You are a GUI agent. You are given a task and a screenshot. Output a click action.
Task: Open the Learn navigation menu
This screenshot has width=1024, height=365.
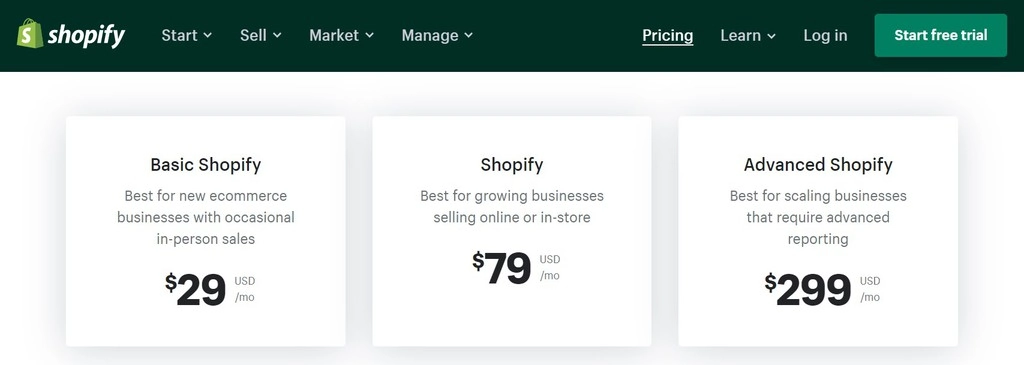[748, 36]
